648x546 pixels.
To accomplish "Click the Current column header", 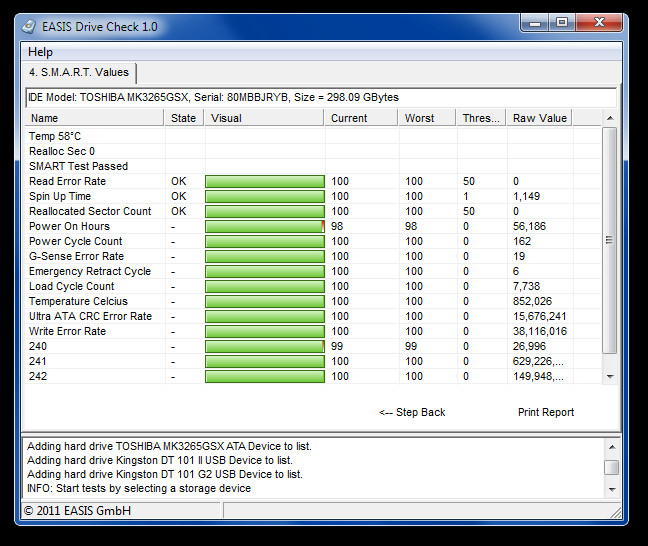I will [x=361, y=118].
